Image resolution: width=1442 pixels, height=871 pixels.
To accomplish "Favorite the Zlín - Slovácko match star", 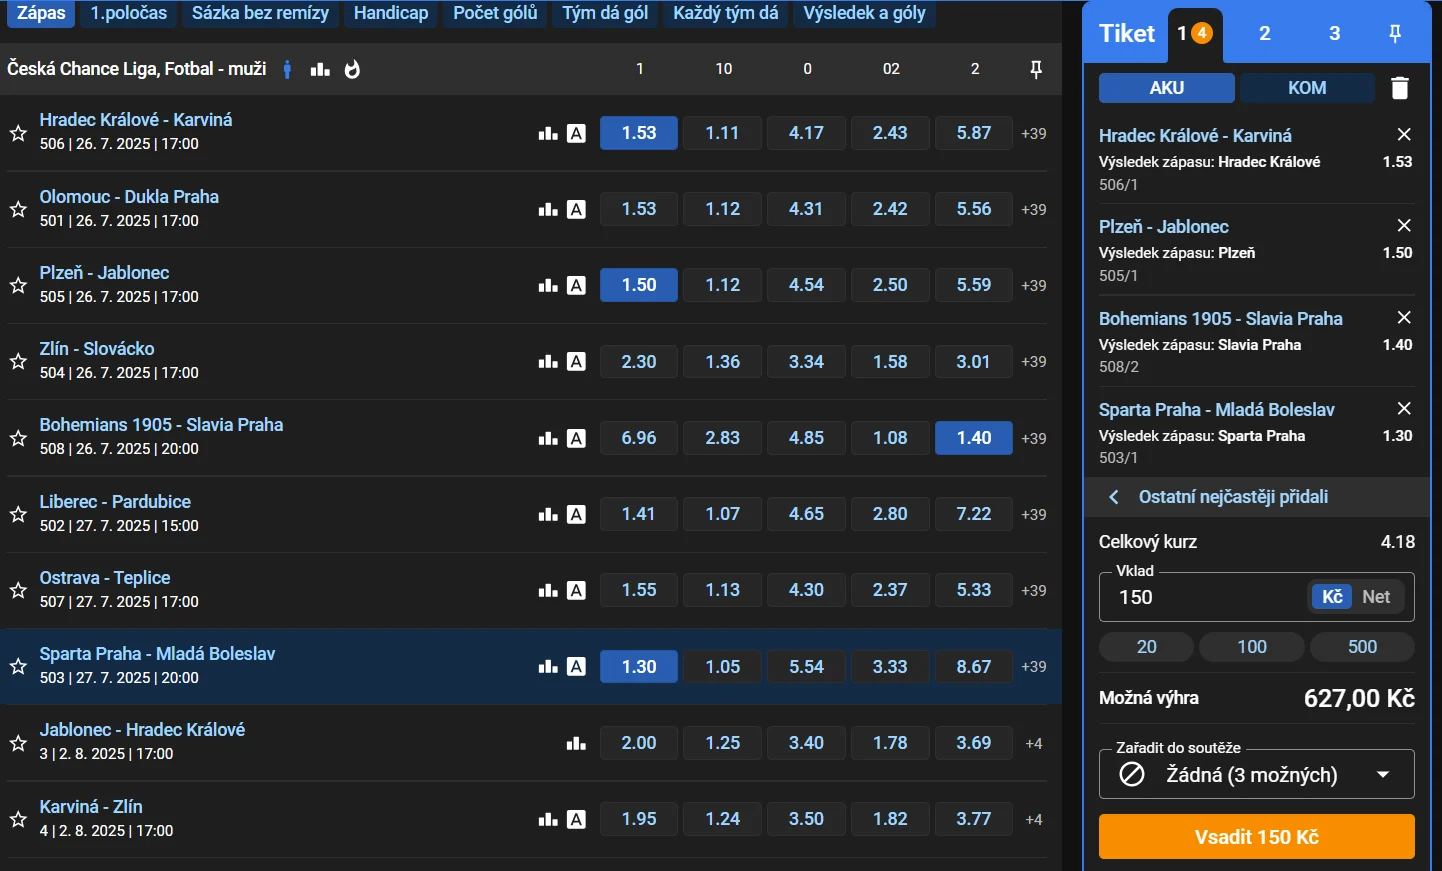I will (x=18, y=361).
